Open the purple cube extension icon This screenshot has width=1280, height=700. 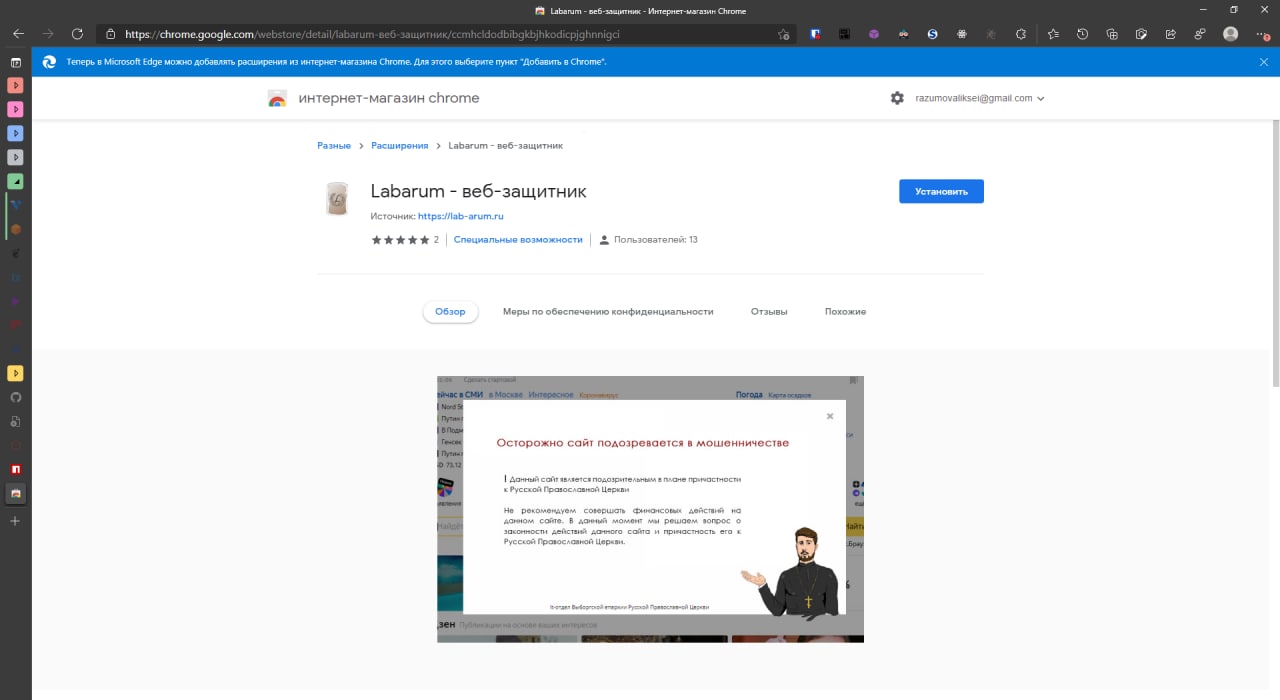click(x=873, y=34)
